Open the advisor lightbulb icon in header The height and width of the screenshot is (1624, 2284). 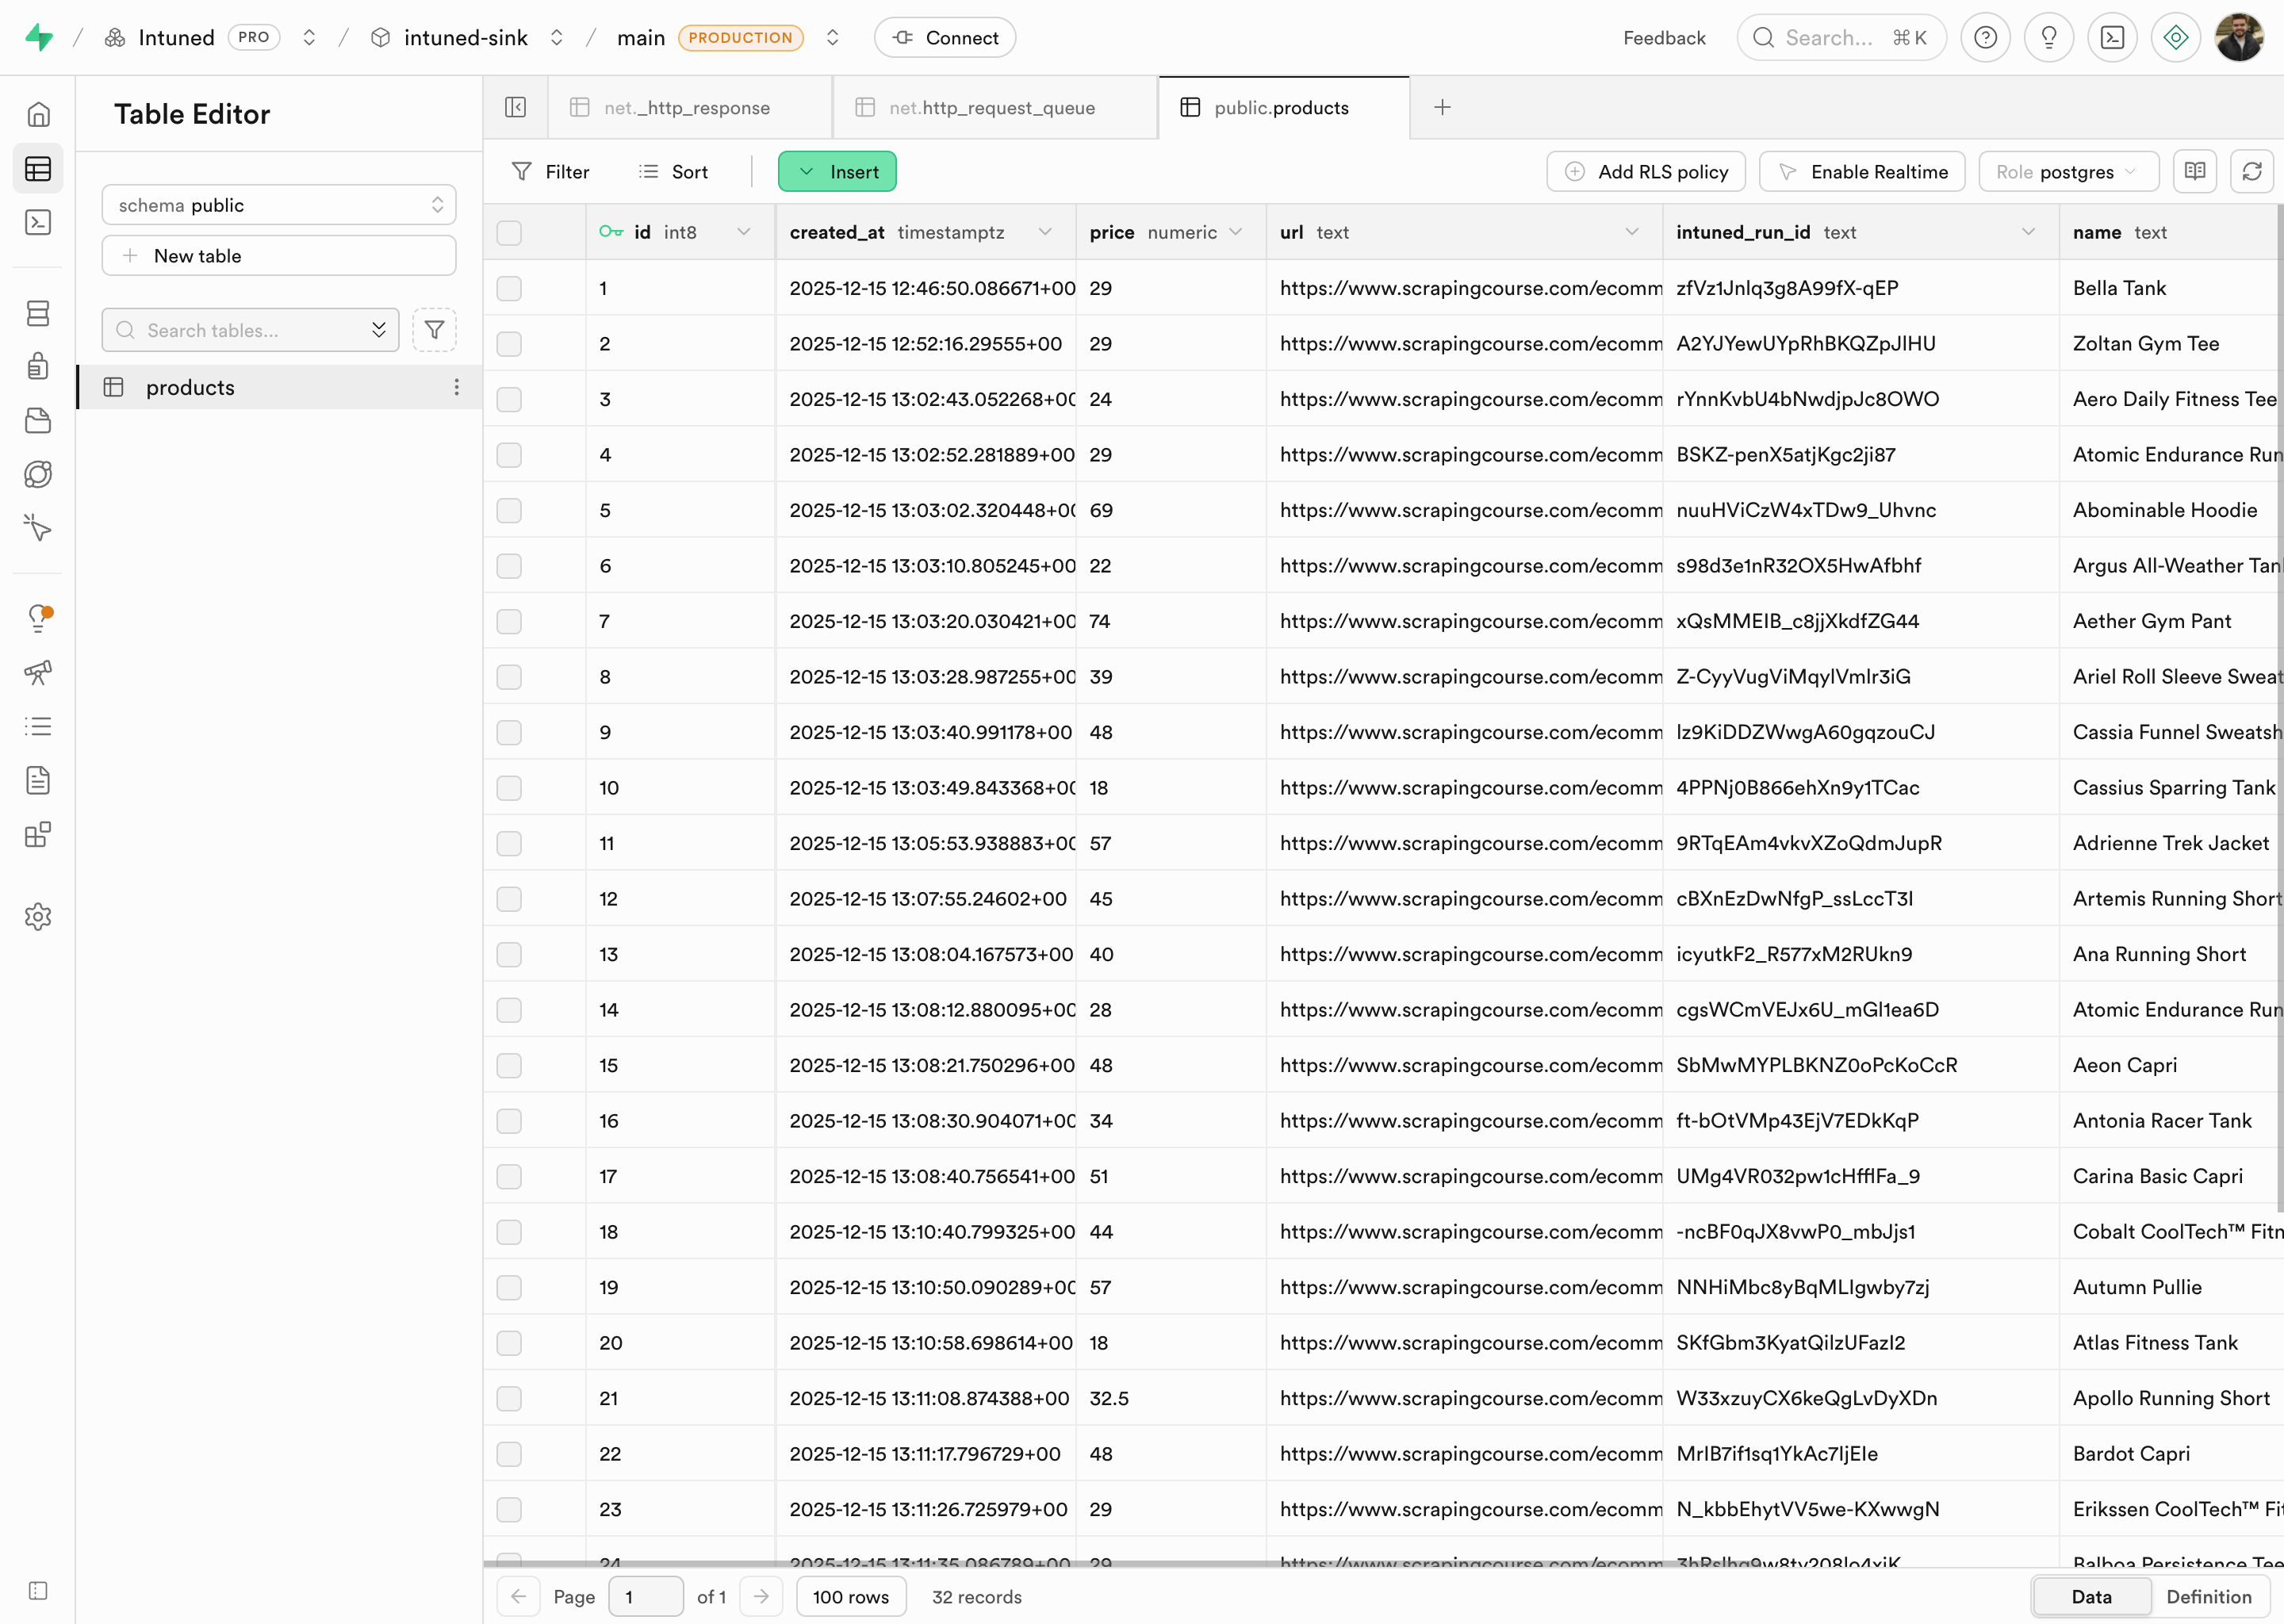[x=2048, y=38]
